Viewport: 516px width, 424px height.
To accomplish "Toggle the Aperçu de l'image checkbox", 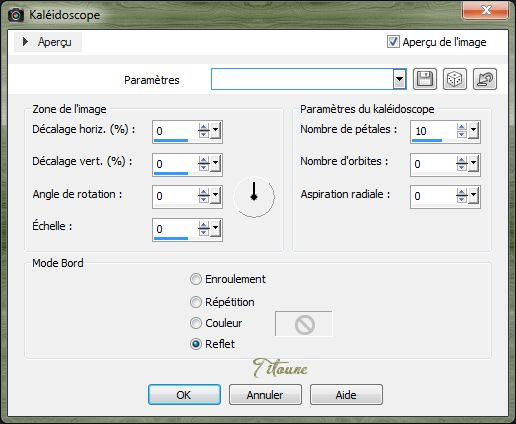I will 393,42.
